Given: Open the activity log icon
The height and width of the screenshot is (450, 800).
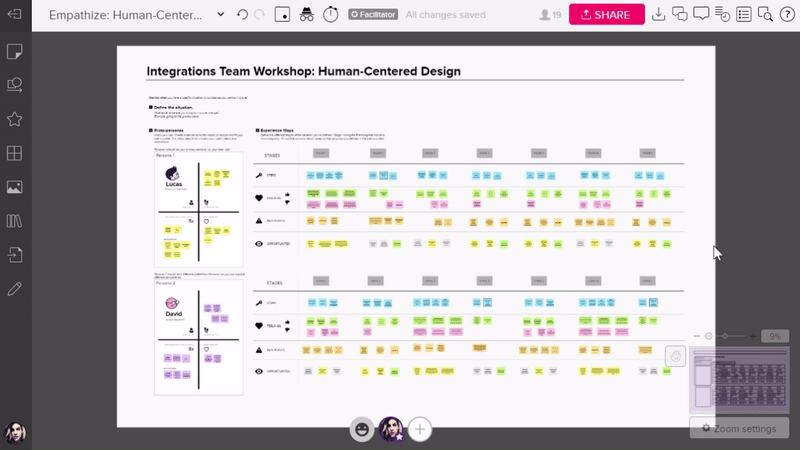Looking at the screenshot, I should 722,14.
